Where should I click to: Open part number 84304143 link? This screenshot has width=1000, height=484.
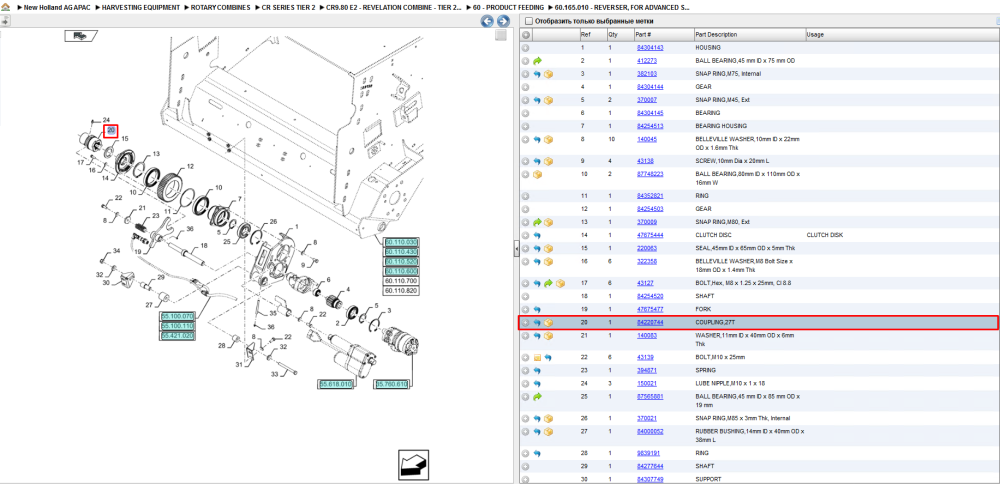(x=650, y=48)
